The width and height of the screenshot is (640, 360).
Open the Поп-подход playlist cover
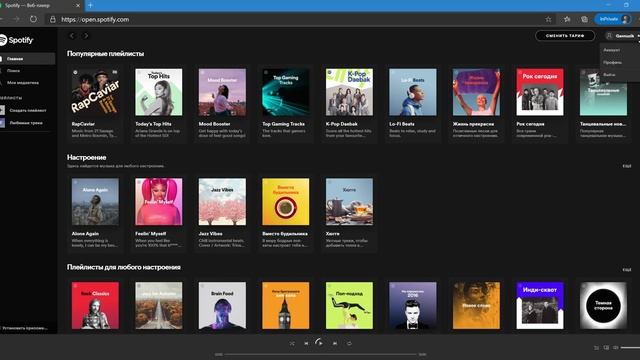point(349,305)
